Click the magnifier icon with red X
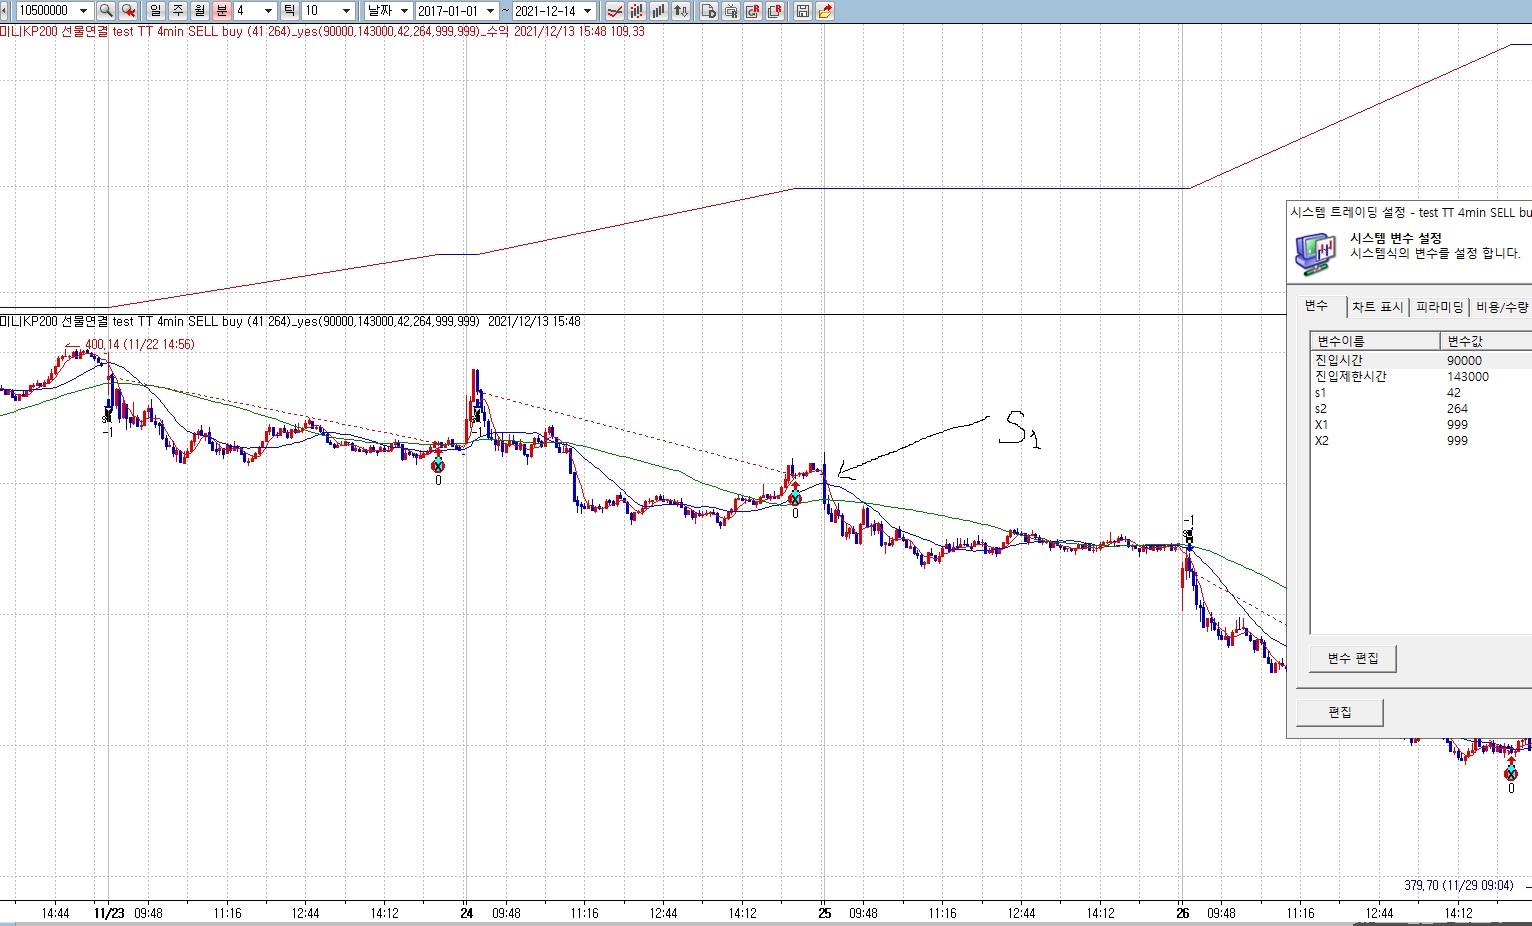The height and width of the screenshot is (926, 1532). [128, 11]
